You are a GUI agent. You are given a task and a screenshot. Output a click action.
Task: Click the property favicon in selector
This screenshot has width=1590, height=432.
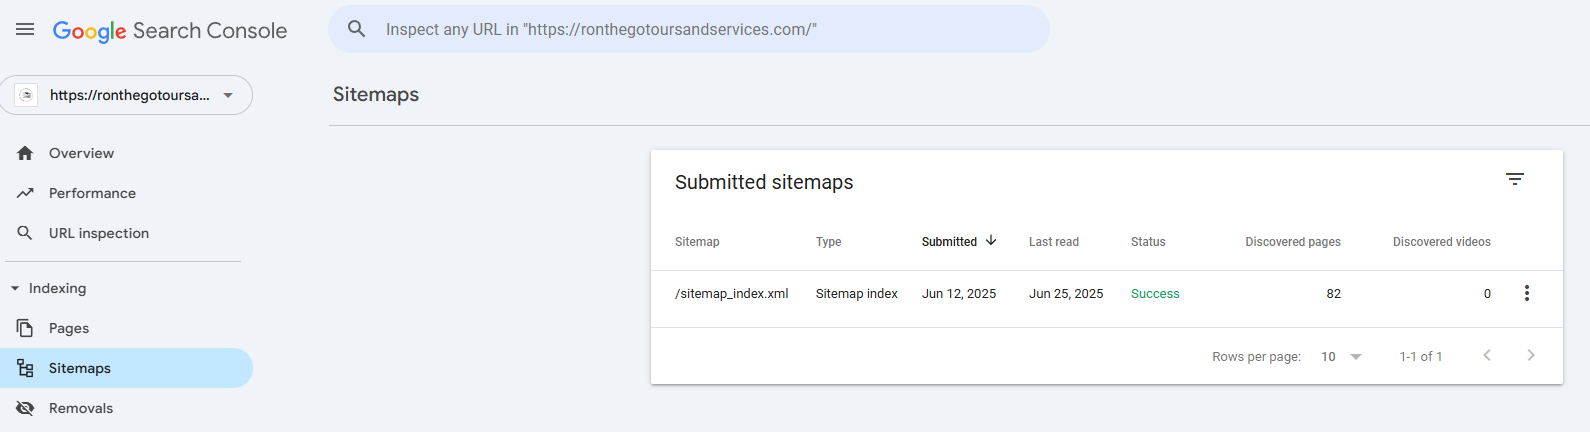pos(27,95)
